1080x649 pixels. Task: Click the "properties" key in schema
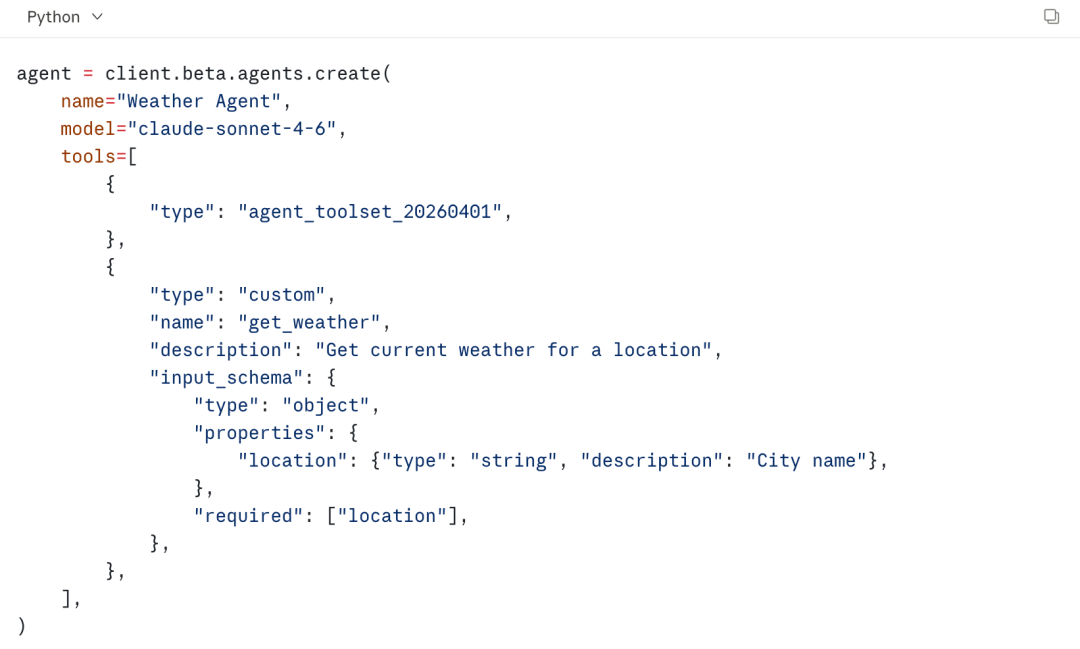pyautogui.click(x=259, y=433)
